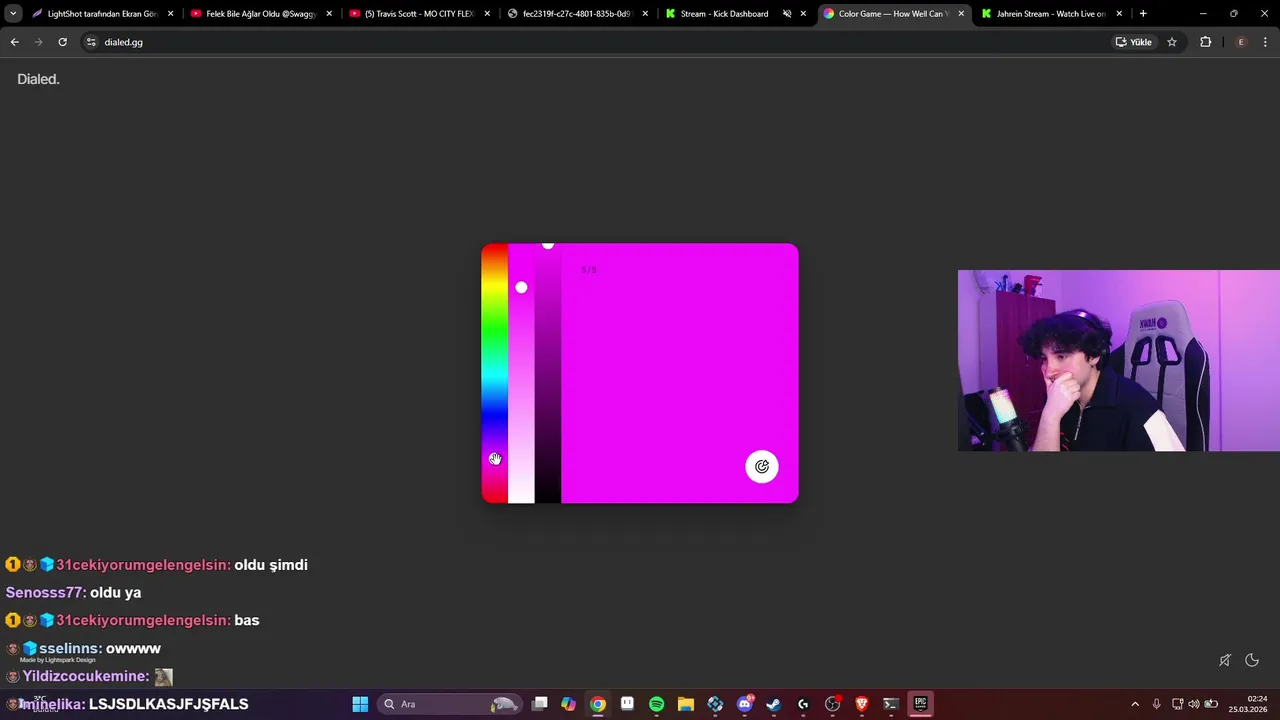
Task: Close the Color Game tab
Action: coord(961,14)
